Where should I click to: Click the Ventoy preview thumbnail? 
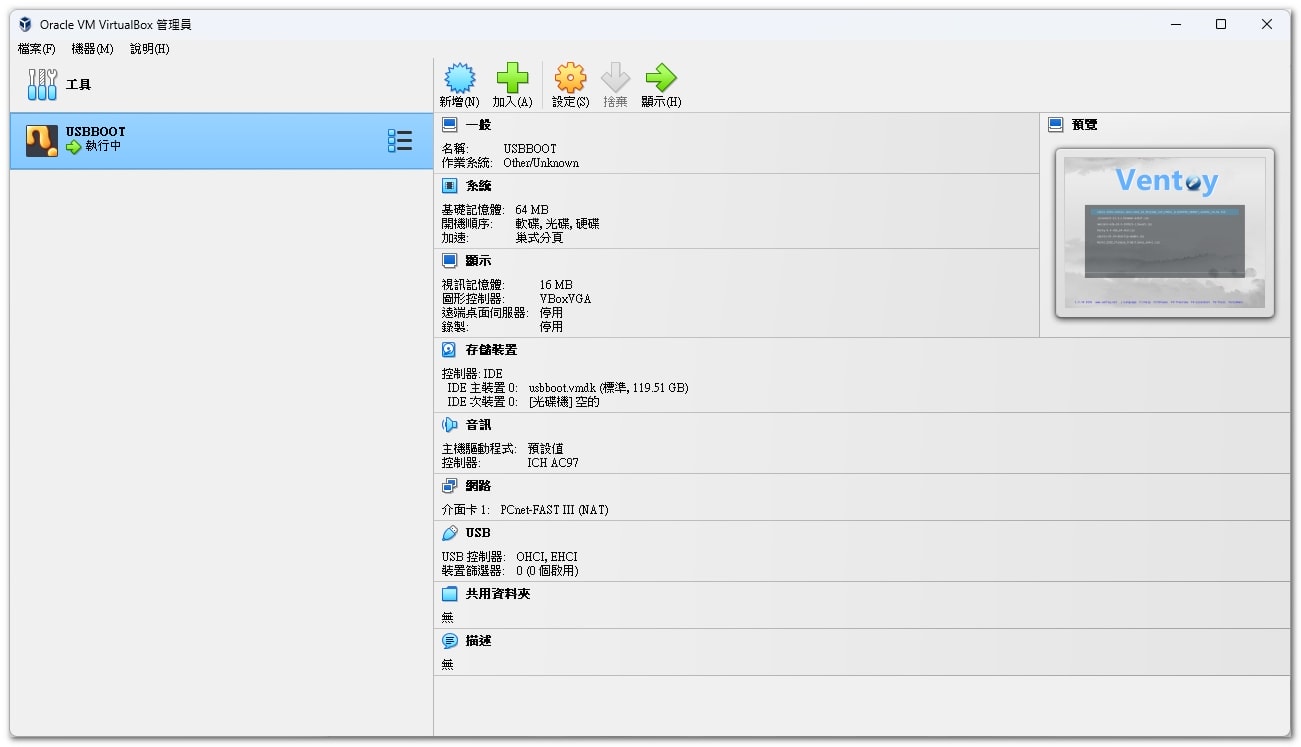(x=1164, y=232)
